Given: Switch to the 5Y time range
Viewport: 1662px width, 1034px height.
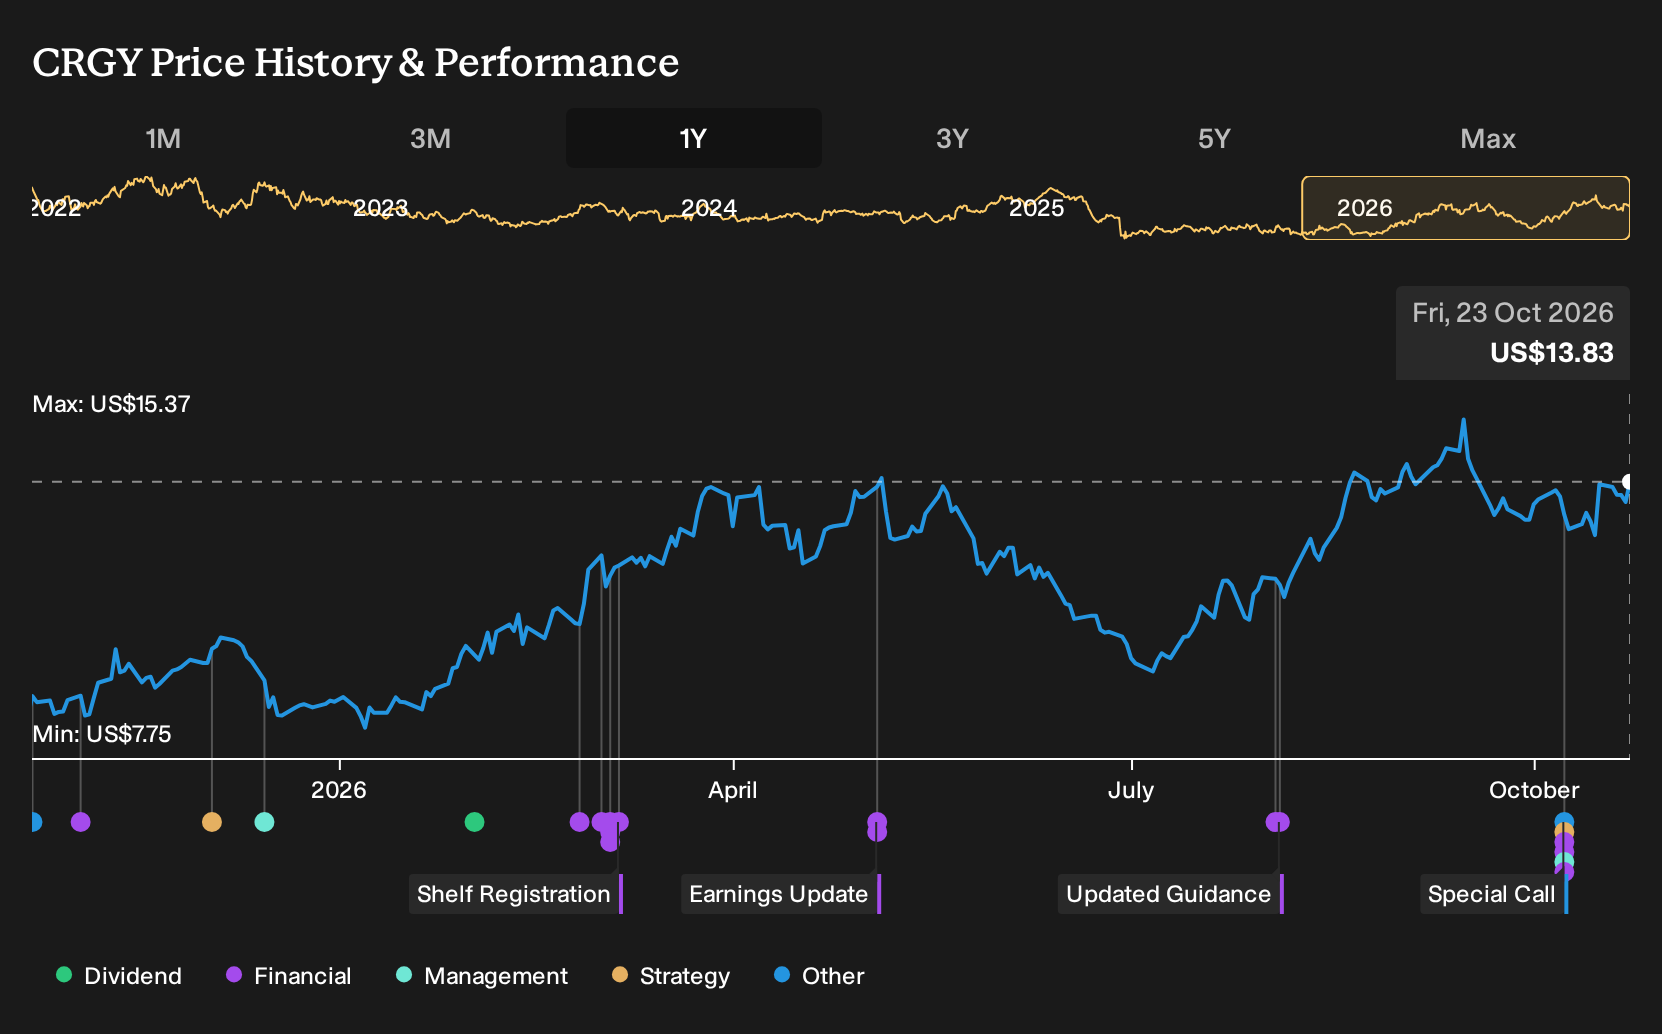Looking at the screenshot, I should pos(1214,138).
